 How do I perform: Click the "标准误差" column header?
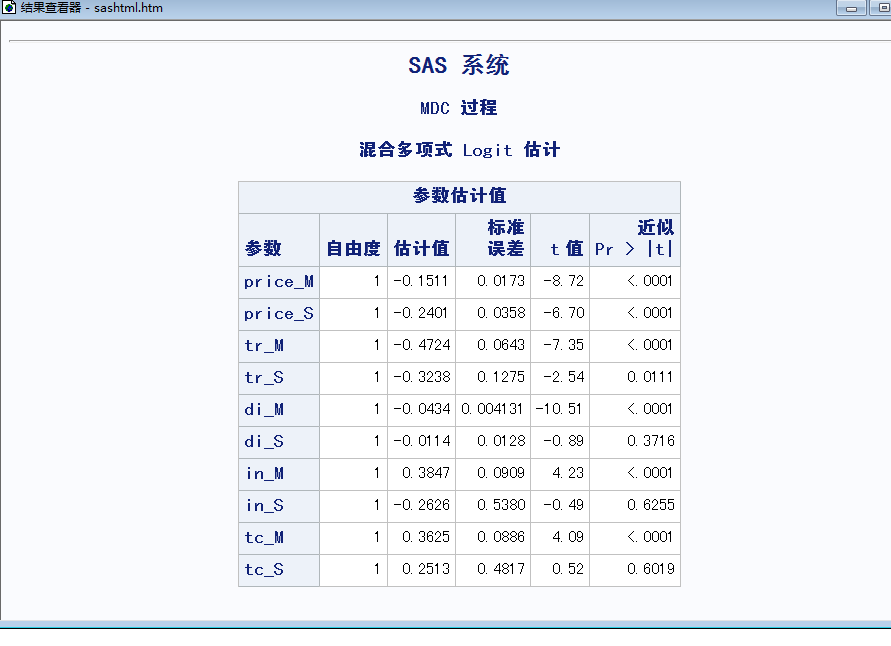pyautogui.click(x=506, y=237)
